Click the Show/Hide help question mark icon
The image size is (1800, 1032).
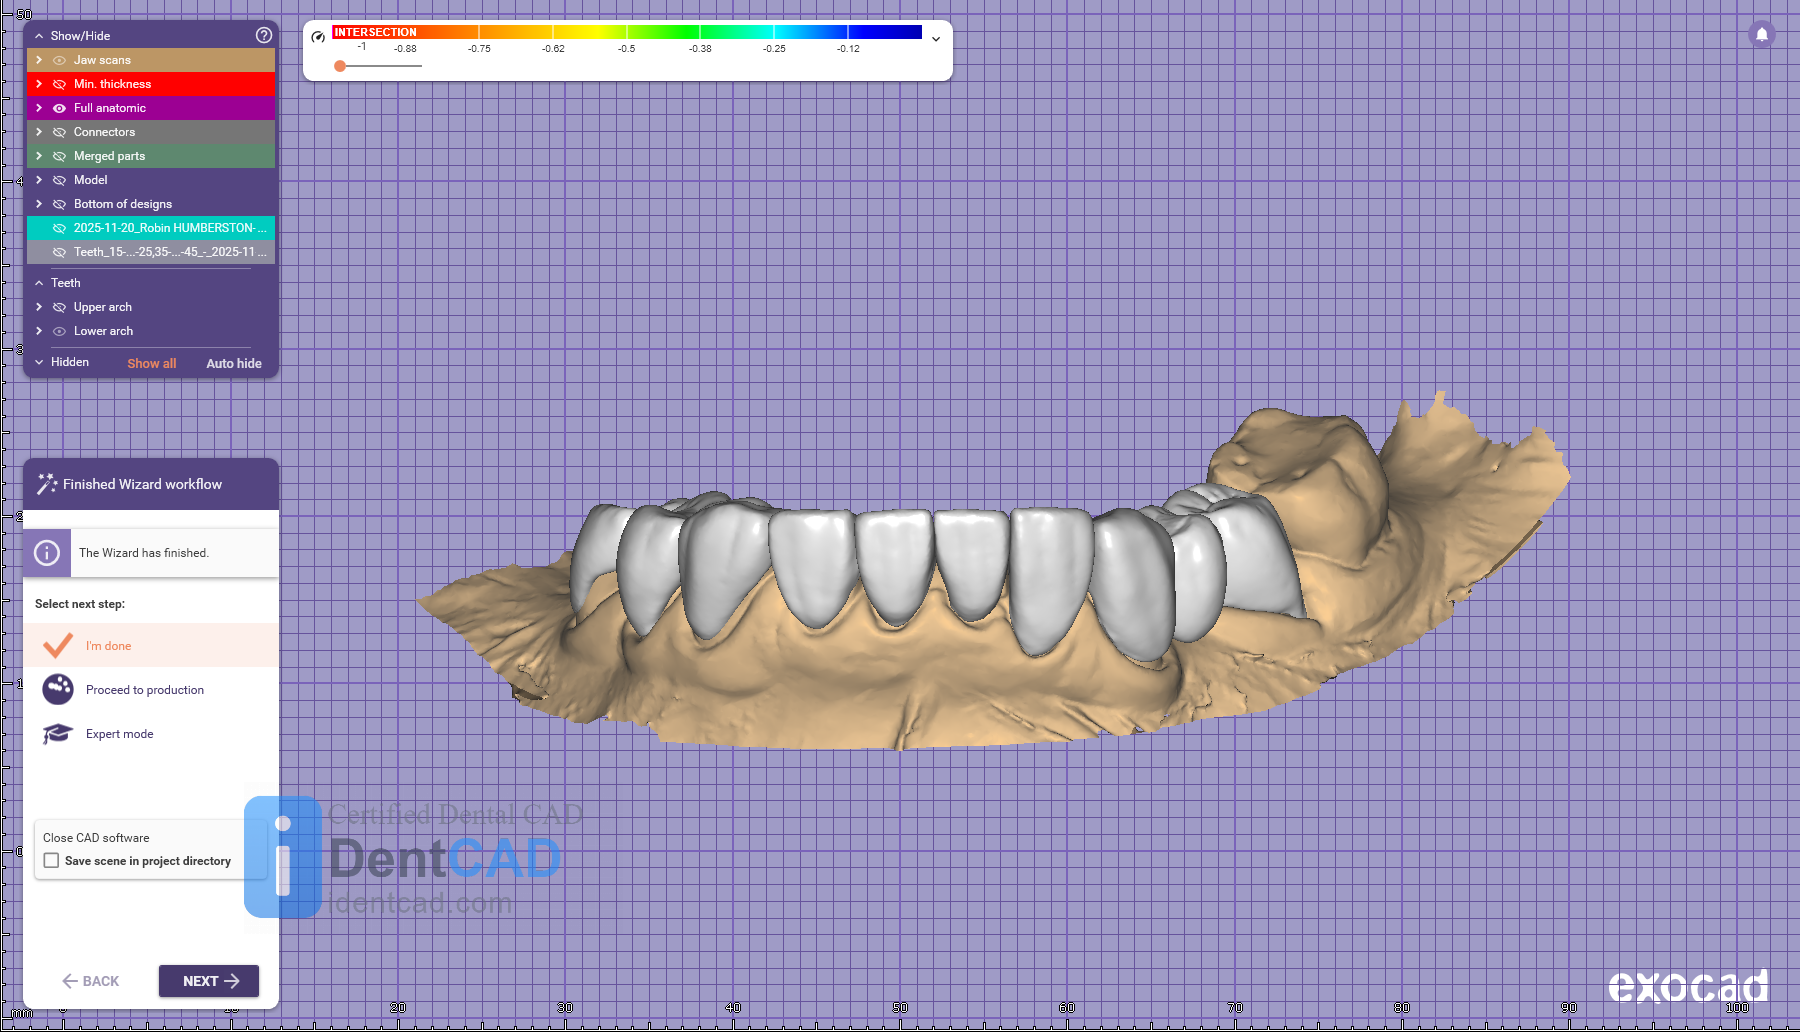[x=264, y=35]
